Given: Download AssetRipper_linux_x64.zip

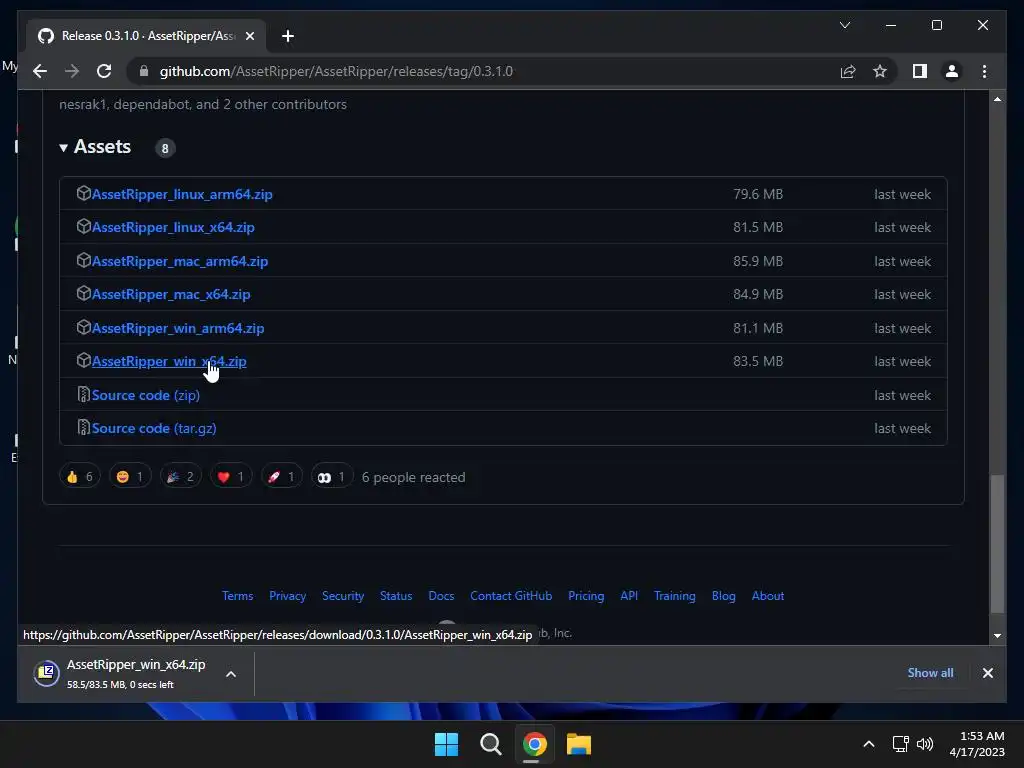Looking at the screenshot, I should [x=173, y=227].
